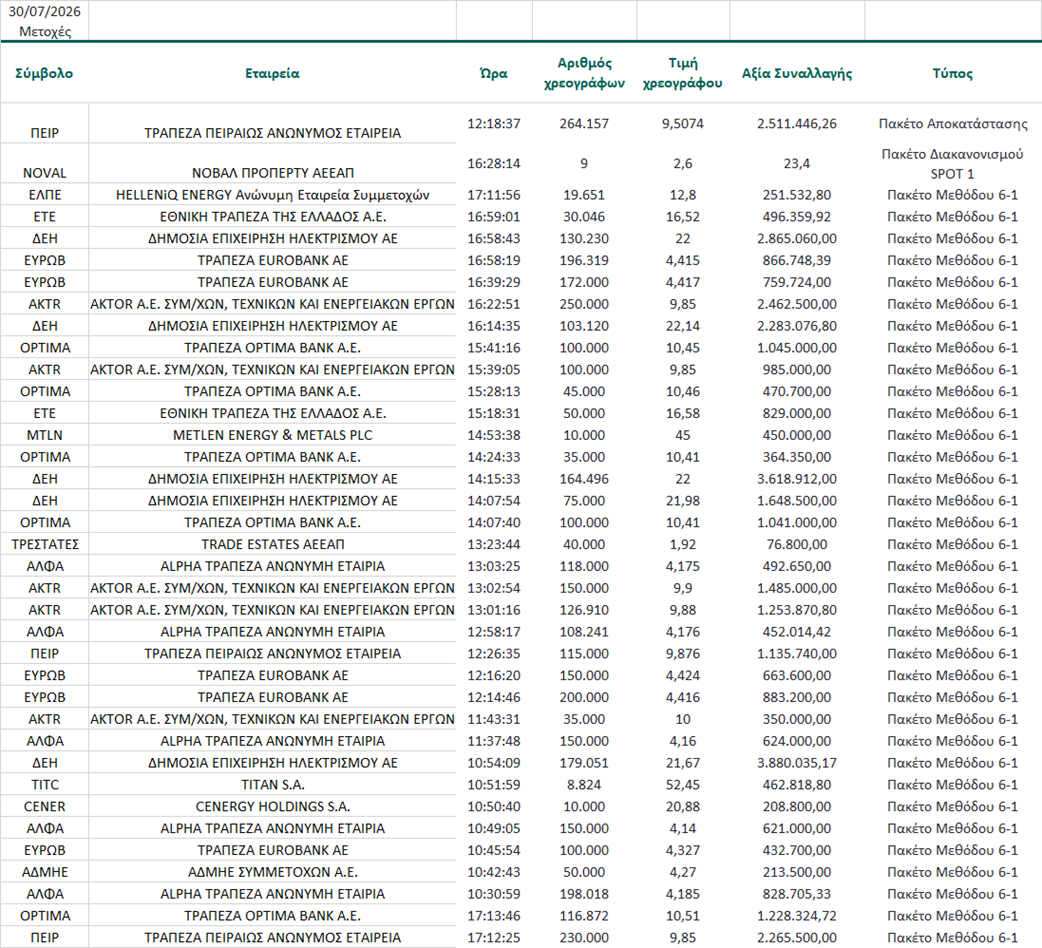Select the TRADE ESTATES ΑΕΕΑΠ cell
The image size is (1042, 948).
point(272,544)
